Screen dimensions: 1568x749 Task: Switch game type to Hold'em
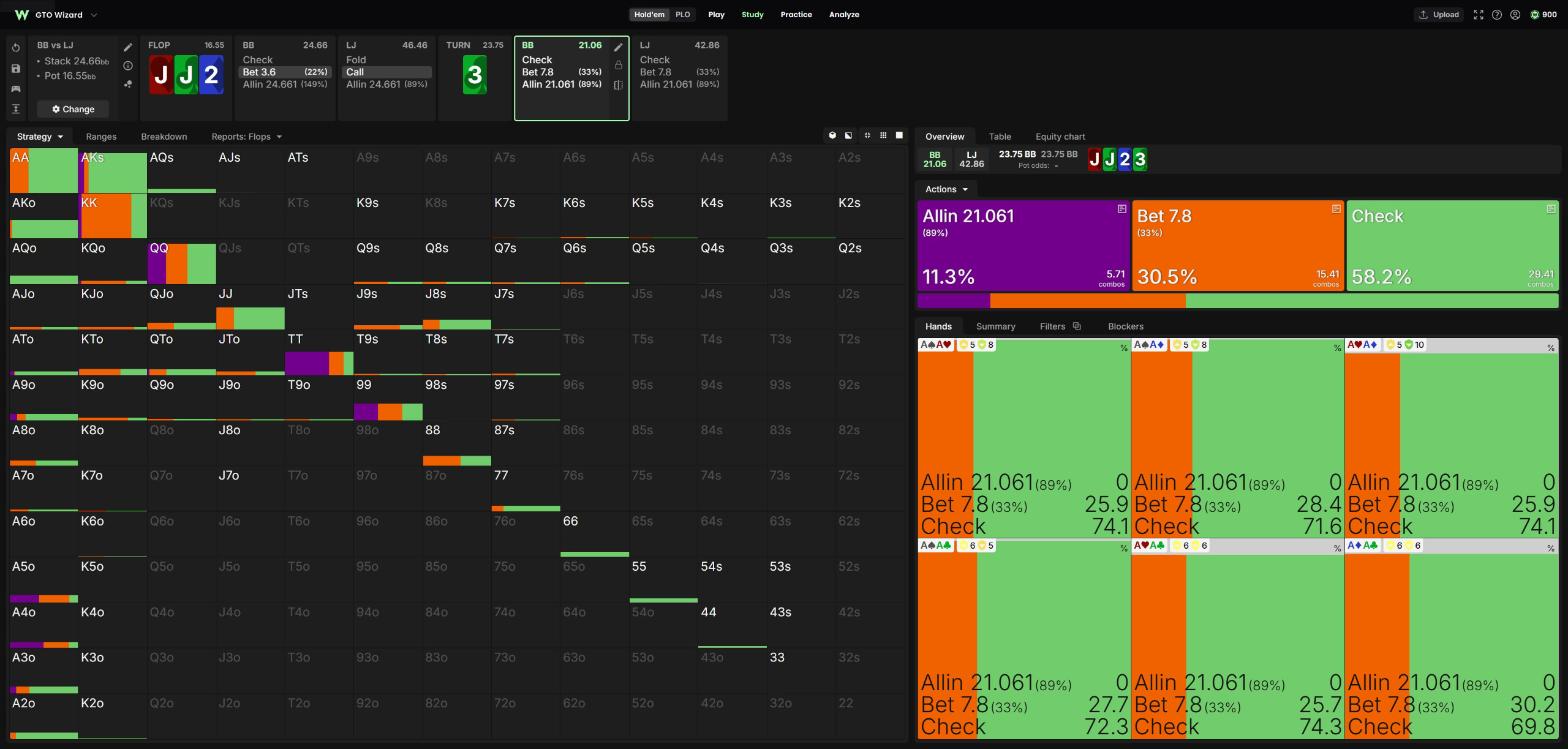click(649, 15)
